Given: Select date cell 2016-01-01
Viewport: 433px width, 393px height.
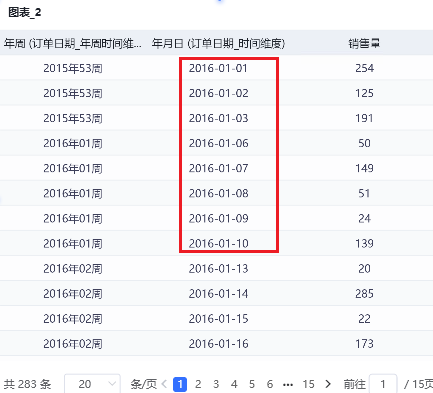Looking at the screenshot, I should coord(218,68).
